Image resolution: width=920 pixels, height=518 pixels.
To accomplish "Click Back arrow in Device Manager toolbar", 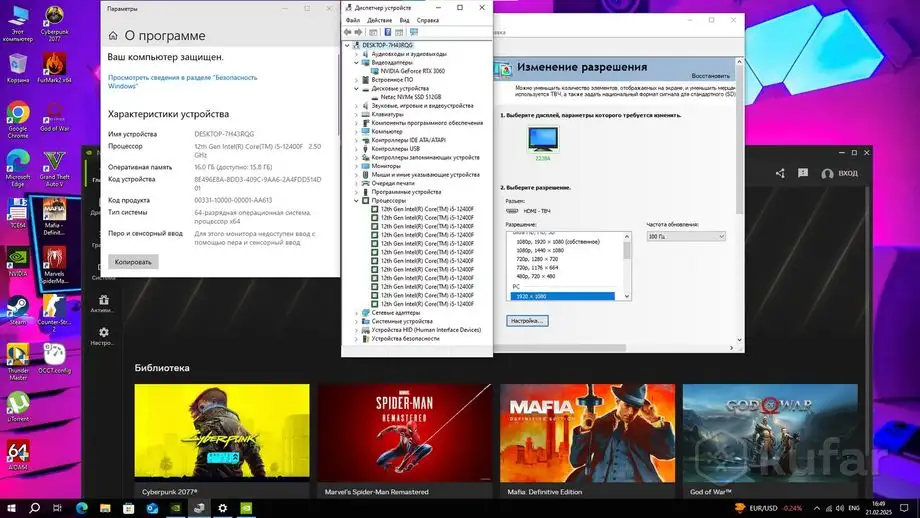I will point(347,32).
